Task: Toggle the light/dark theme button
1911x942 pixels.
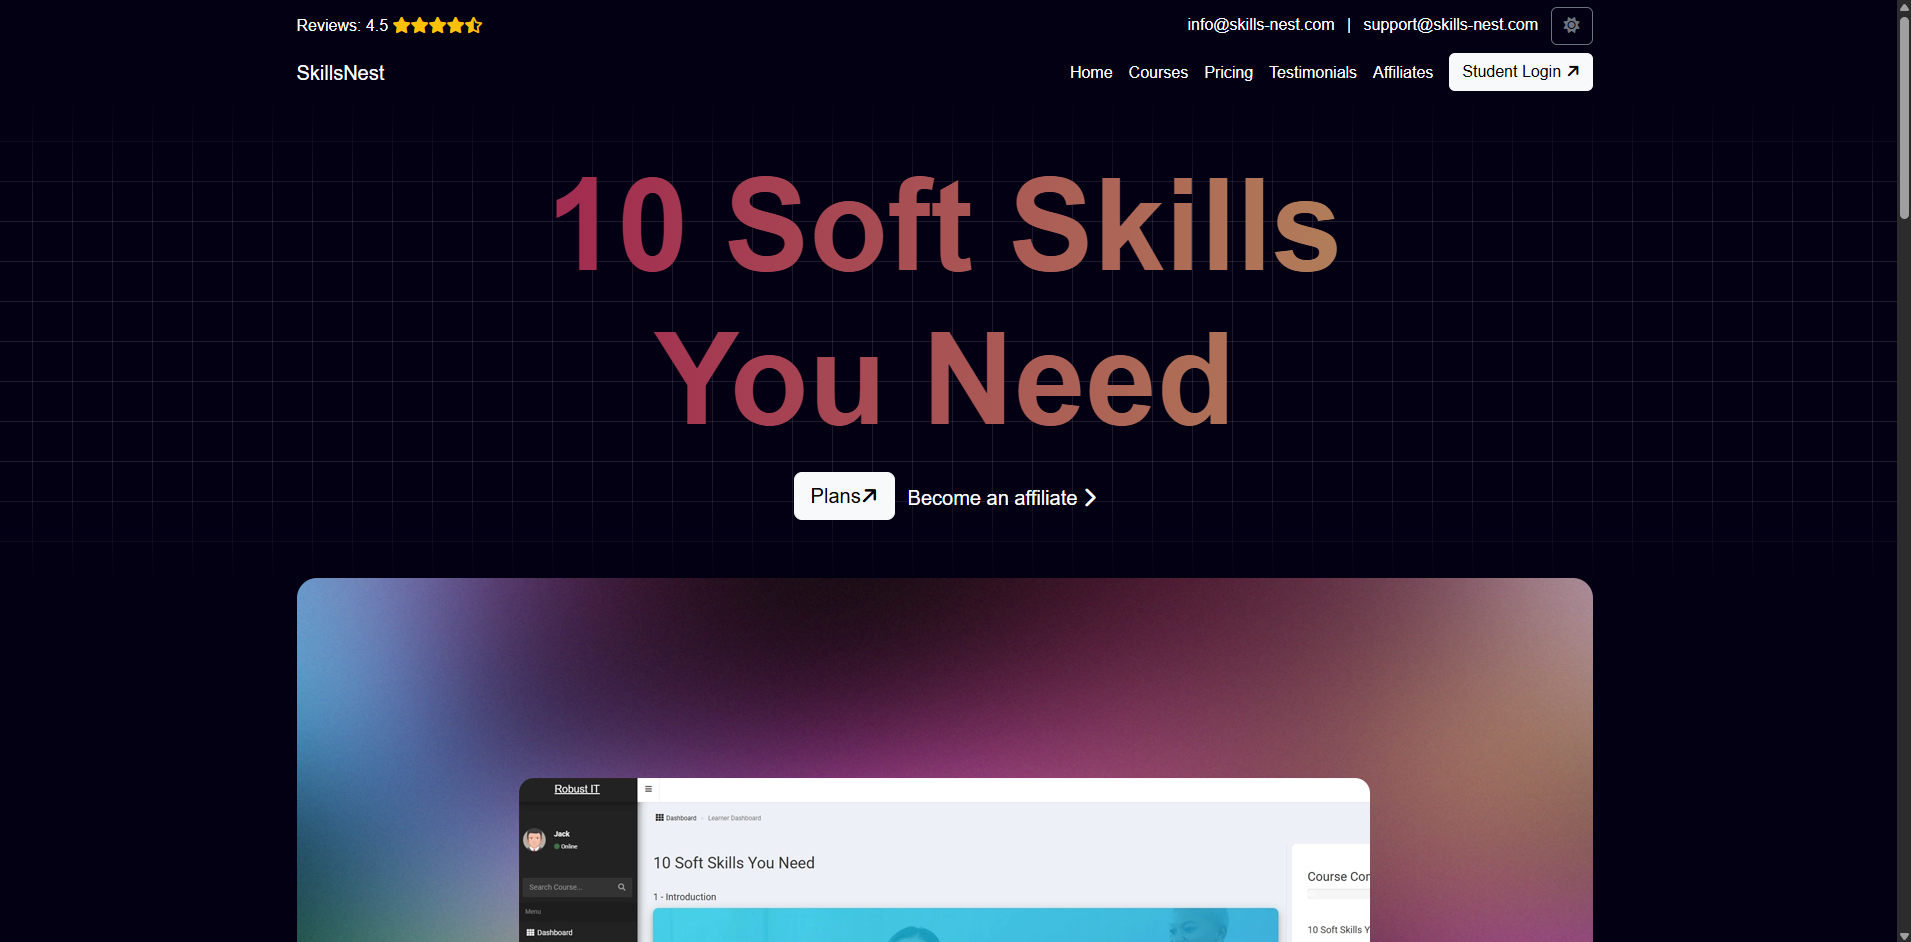Action: [x=1571, y=26]
